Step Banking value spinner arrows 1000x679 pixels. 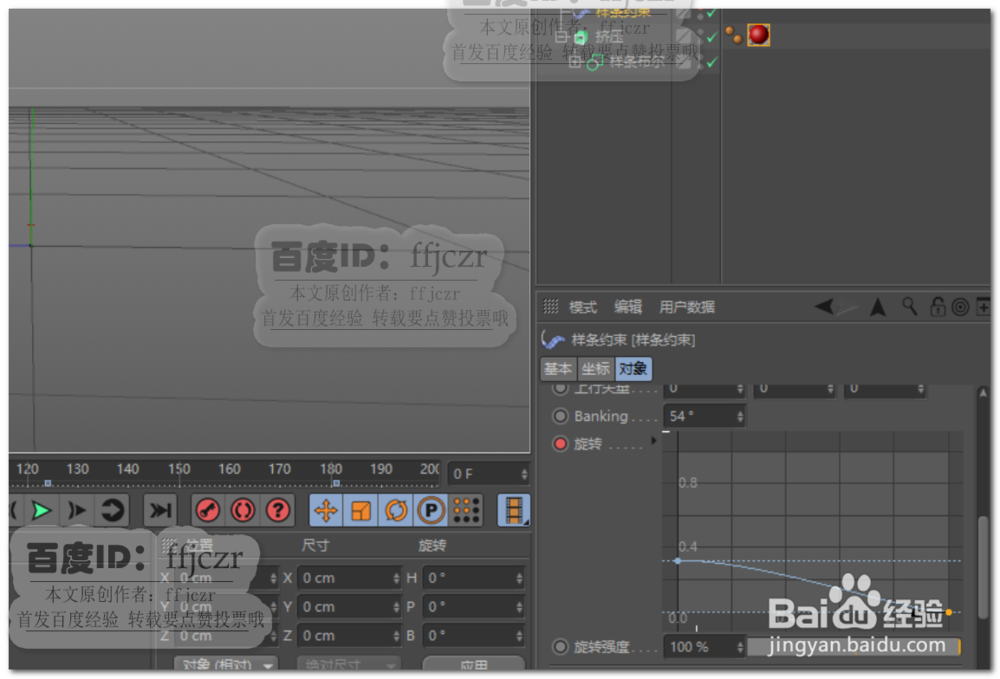tap(740, 416)
